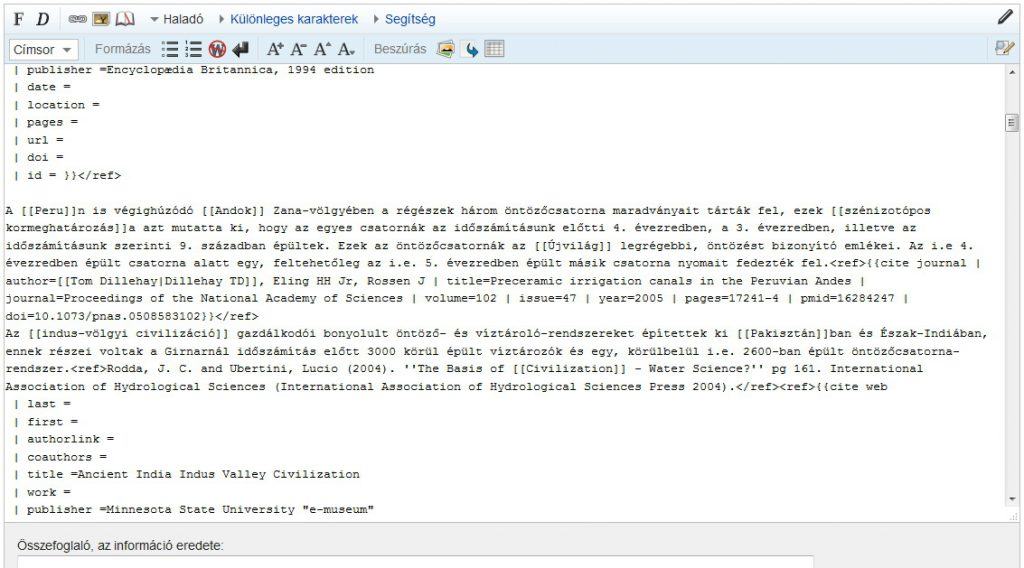Click the text '| work =' line
The height and width of the screenshot is (568, 1024).
click(42, 493)
